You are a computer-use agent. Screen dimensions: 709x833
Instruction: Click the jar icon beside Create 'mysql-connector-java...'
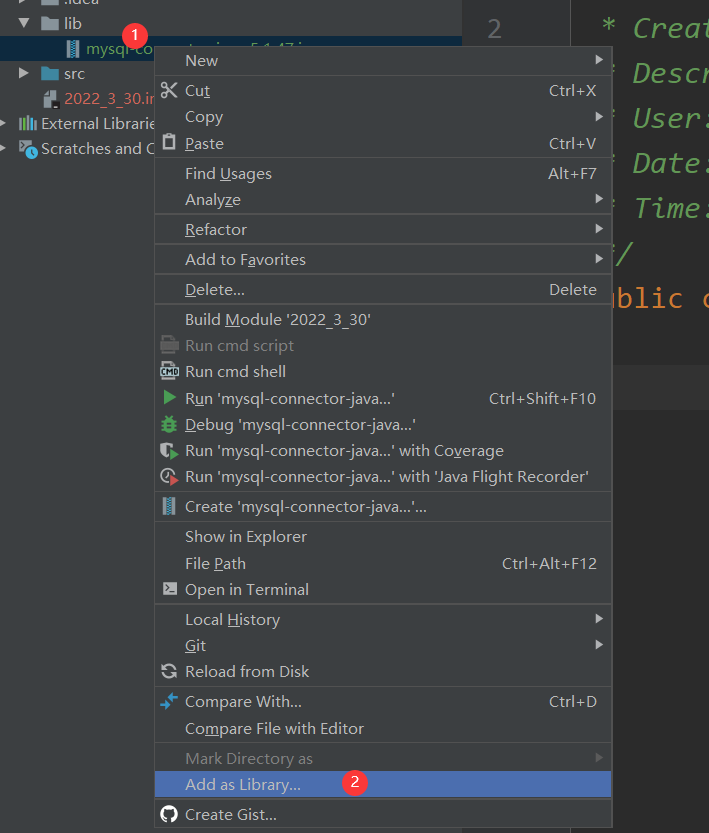point(169,506)
